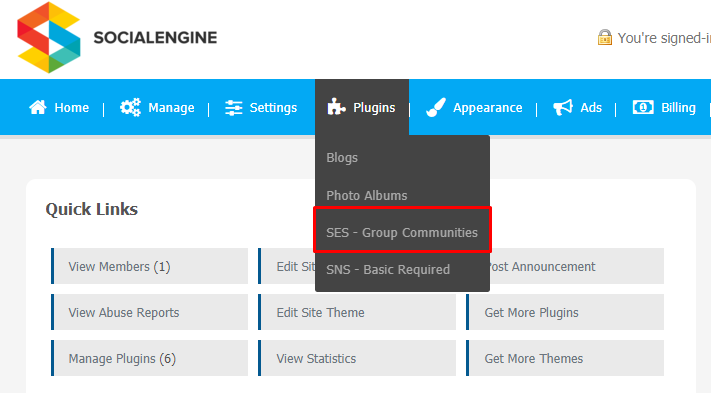Expand the Appearance menu

coord(487,108)
